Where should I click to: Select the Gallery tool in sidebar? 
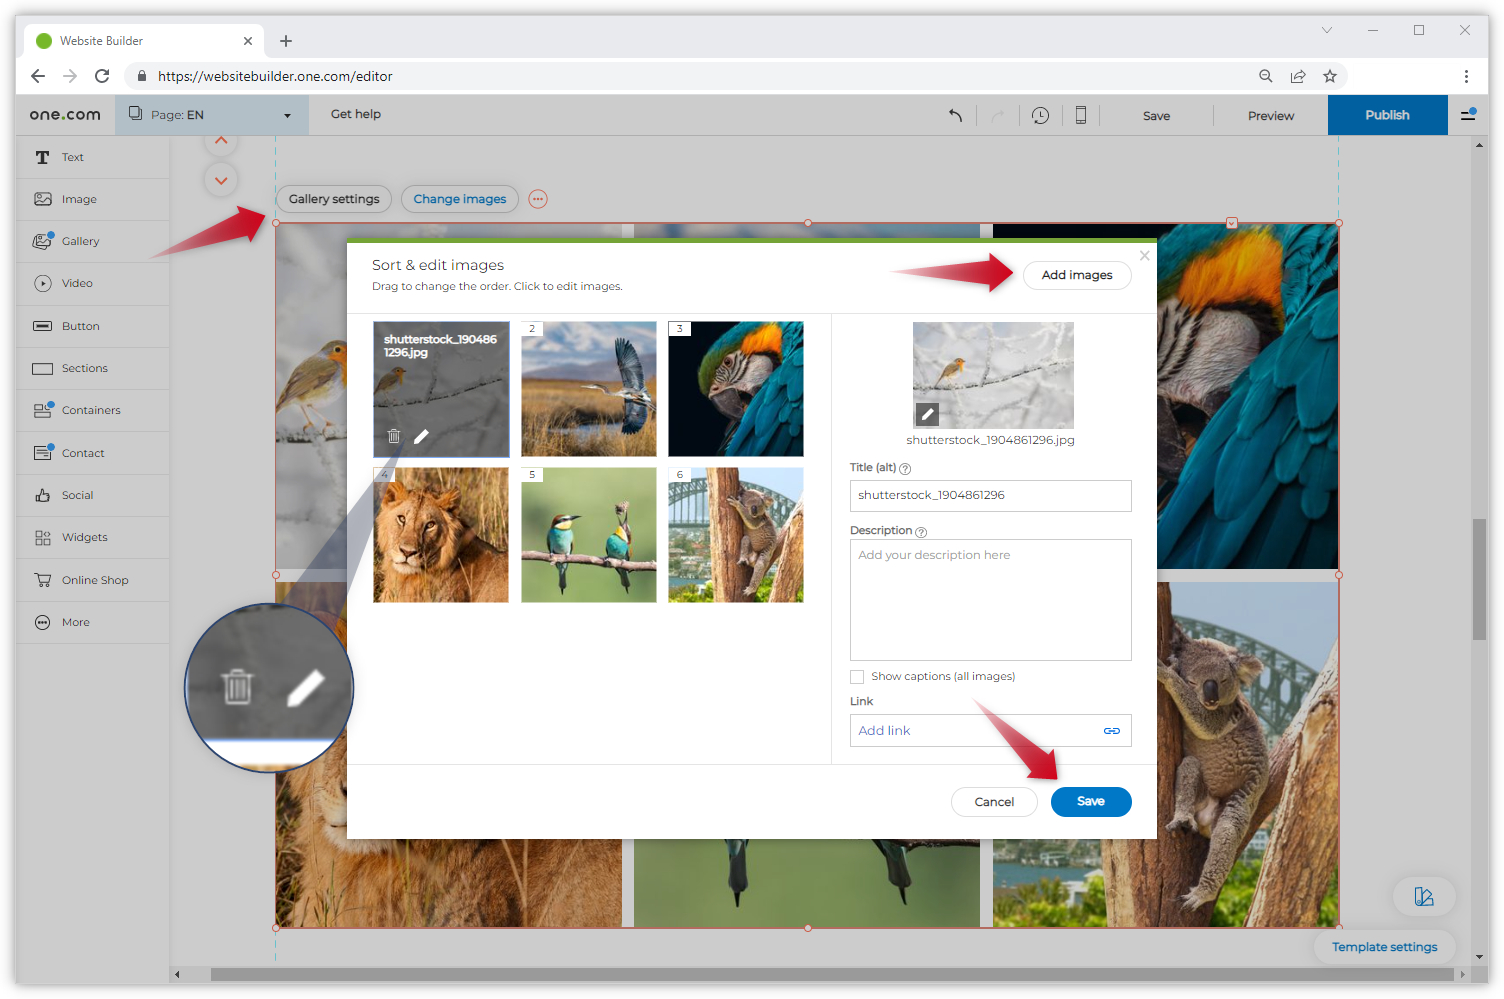click(x=80, y=241)
